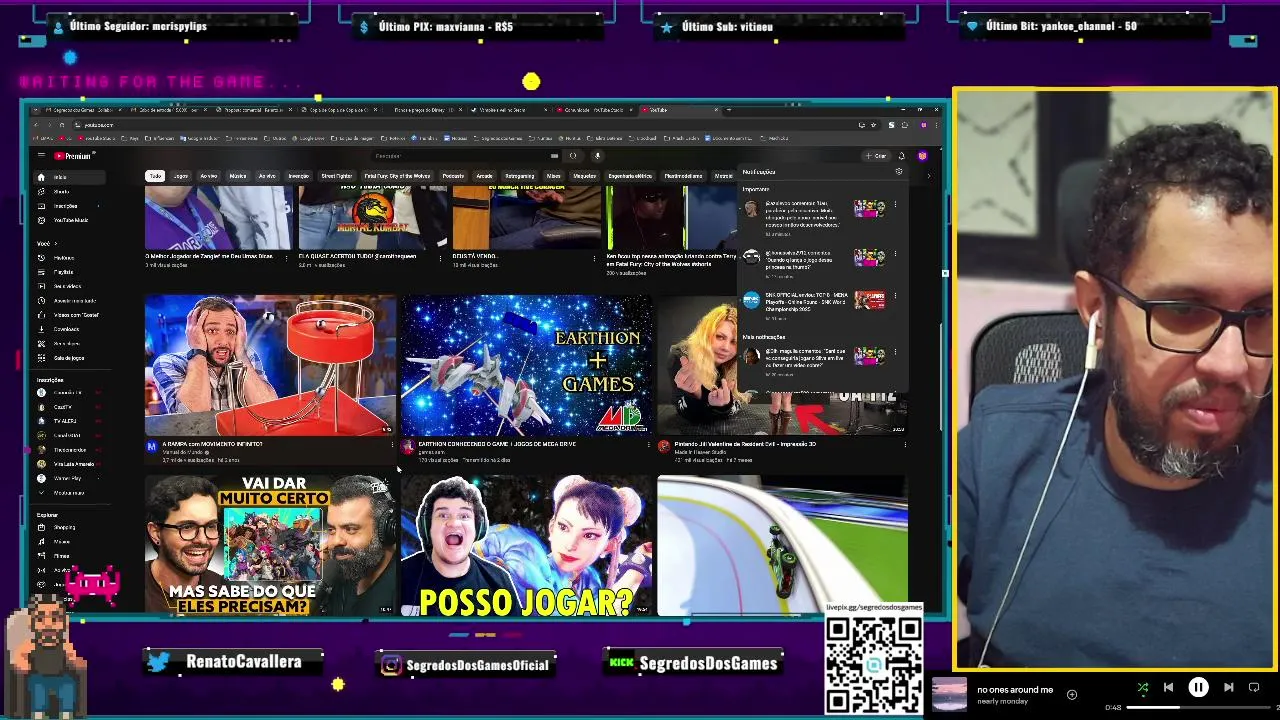The image size is (1280, 720).
Task: Select the Jogos filter chip
Action: pos(181,176)
